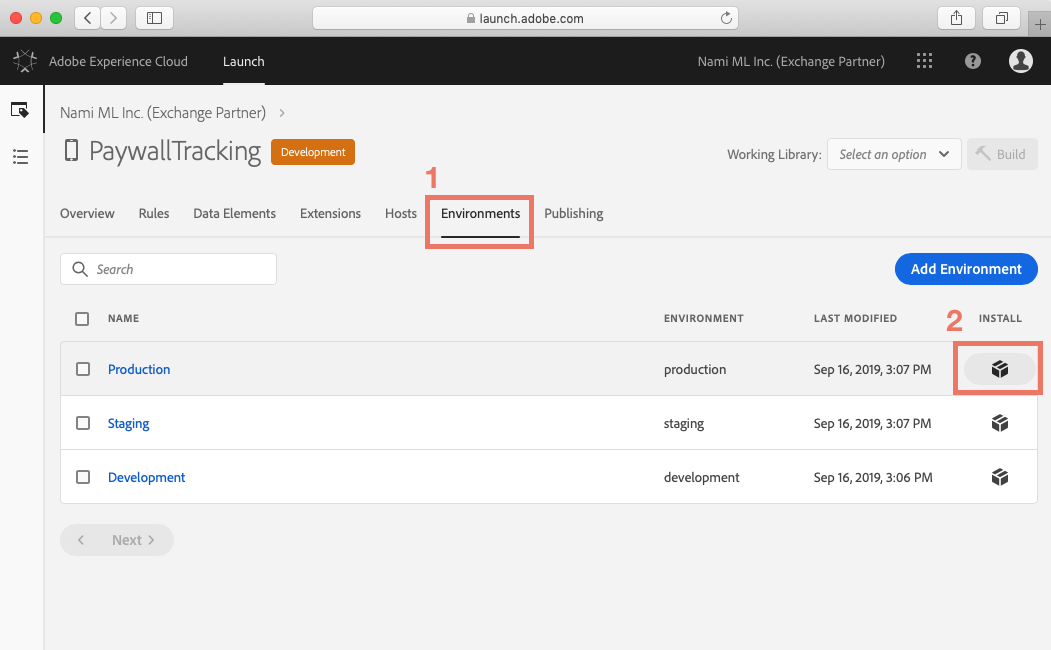1051x650 pixels.
Task: Click Staging row's 3:07 PM timestamp
Action: (x=872, y=424)
